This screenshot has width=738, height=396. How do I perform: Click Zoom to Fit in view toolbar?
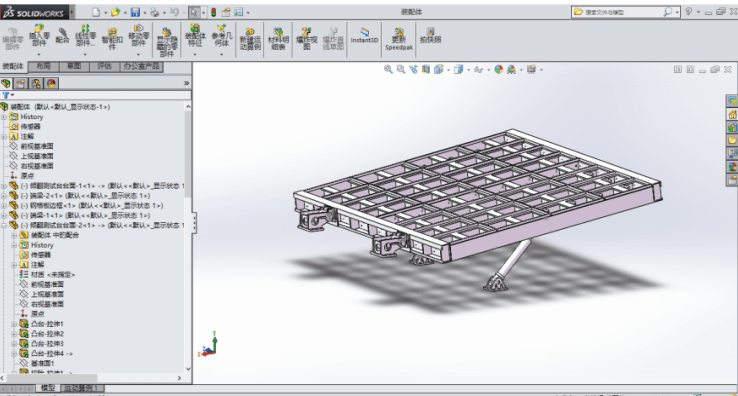(x=388, y=69)
